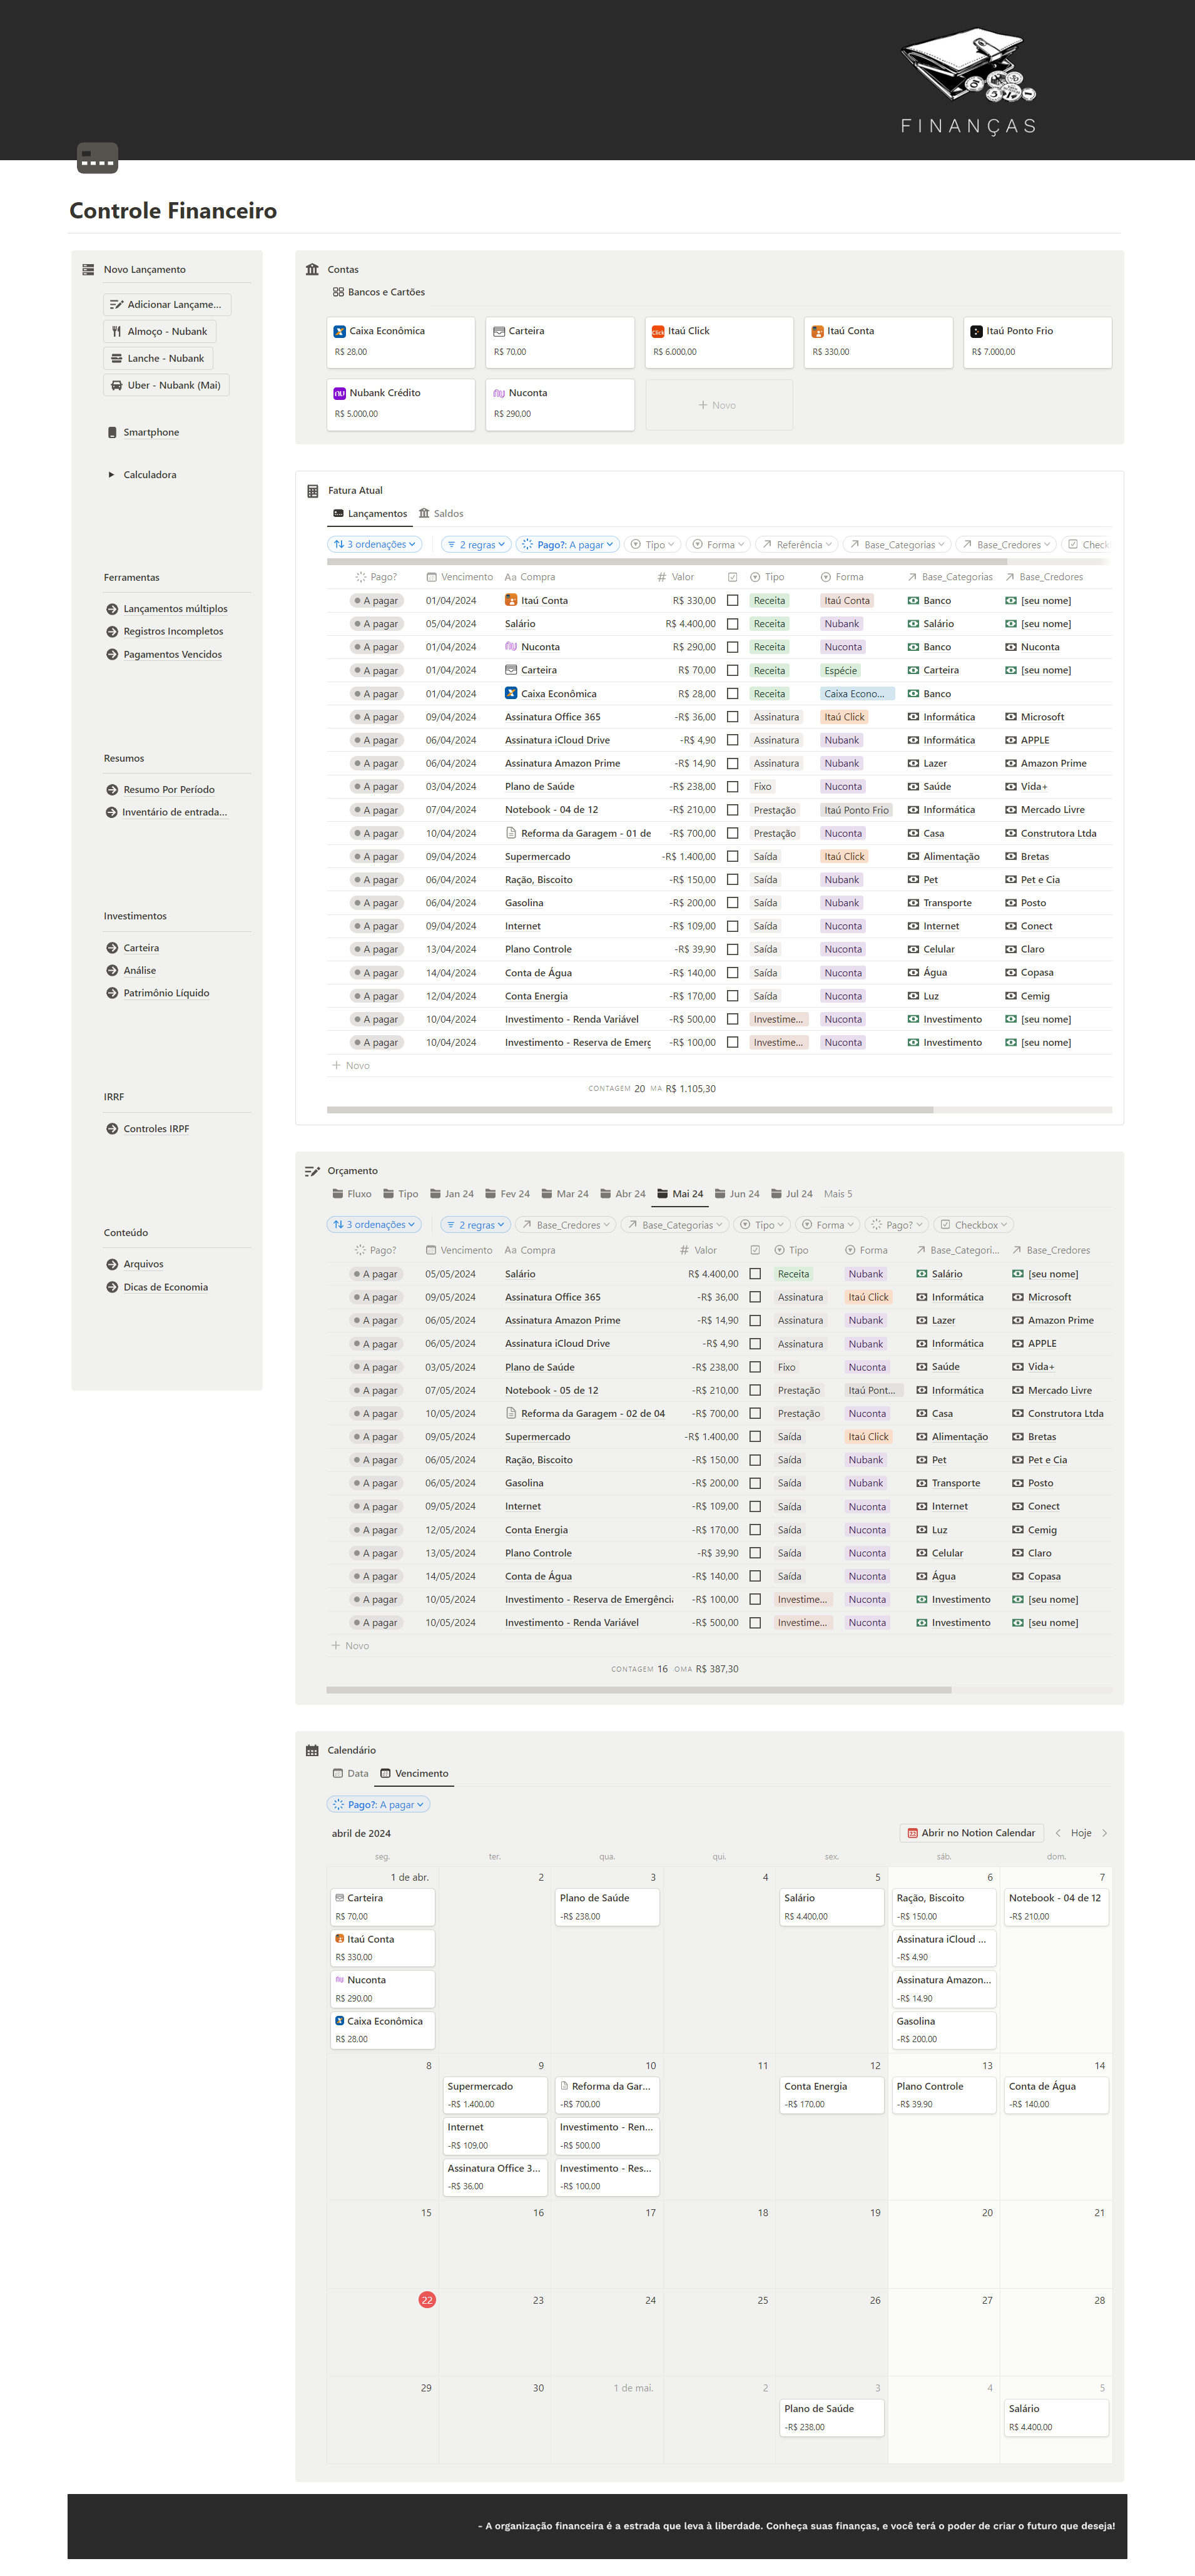Tick checkbox for Assinatura Office 365 April row
This screenshot has width=1195, height=2576.
click(732, 717)
